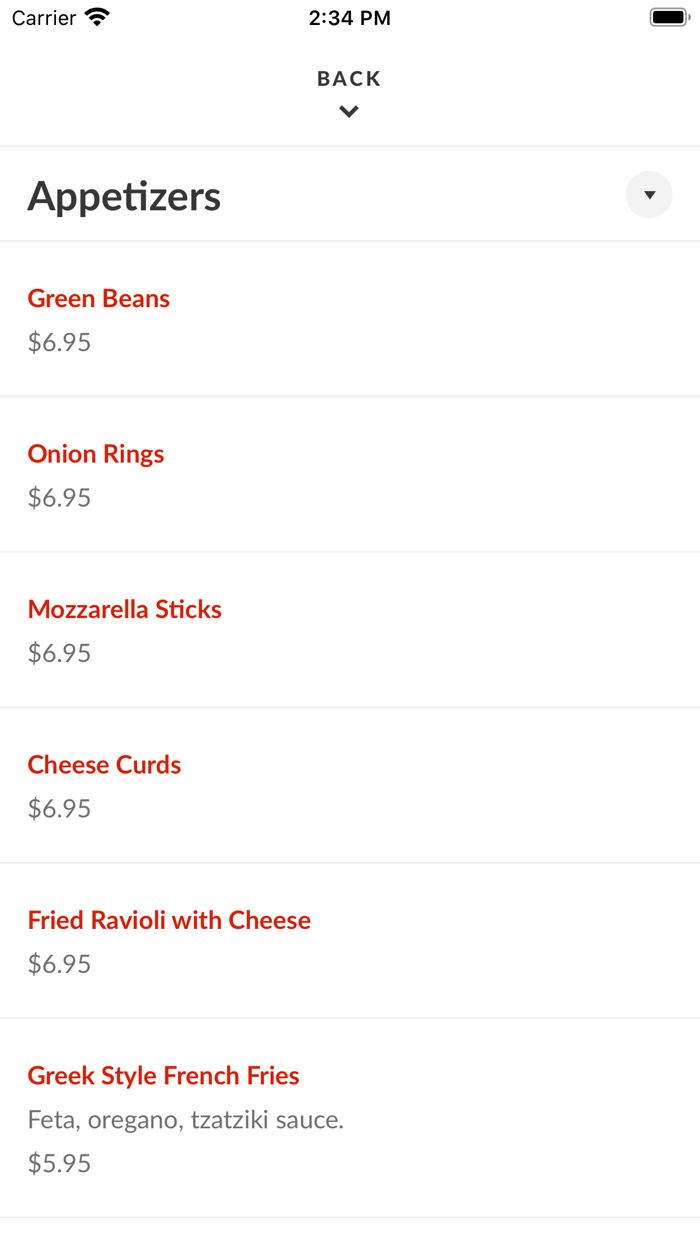Select Greek Style French Fries

[163, 1075]
